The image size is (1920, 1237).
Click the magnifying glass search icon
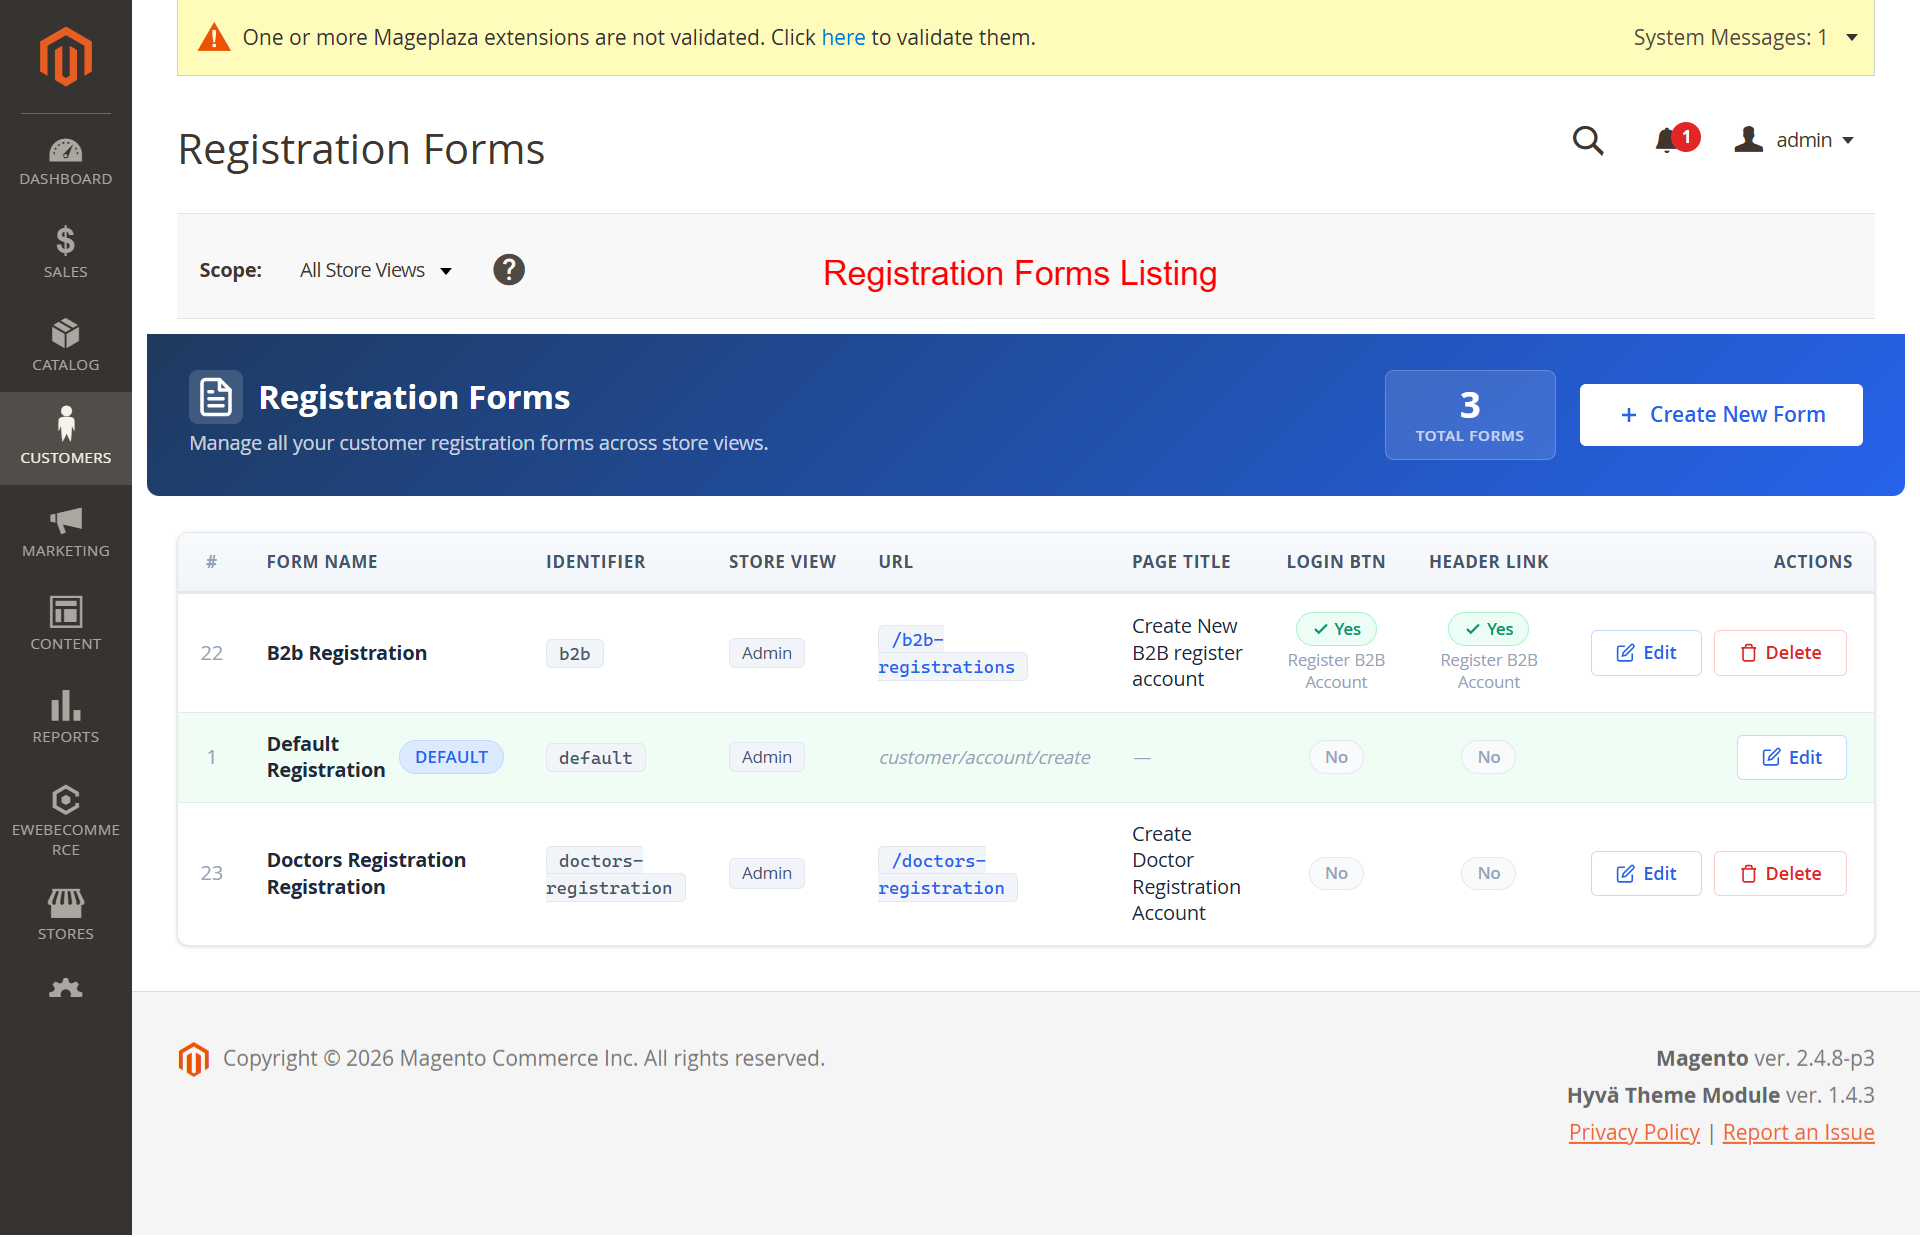pyautogui.click(x=1587, y=140)
